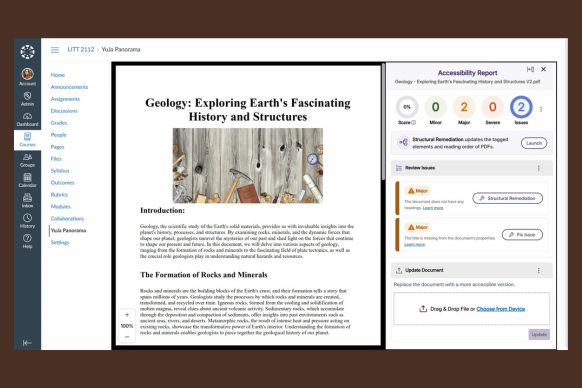Screen dimensions: 582x388
Task: Toggle the course menu hamburger icon
Action: [55, 50]
